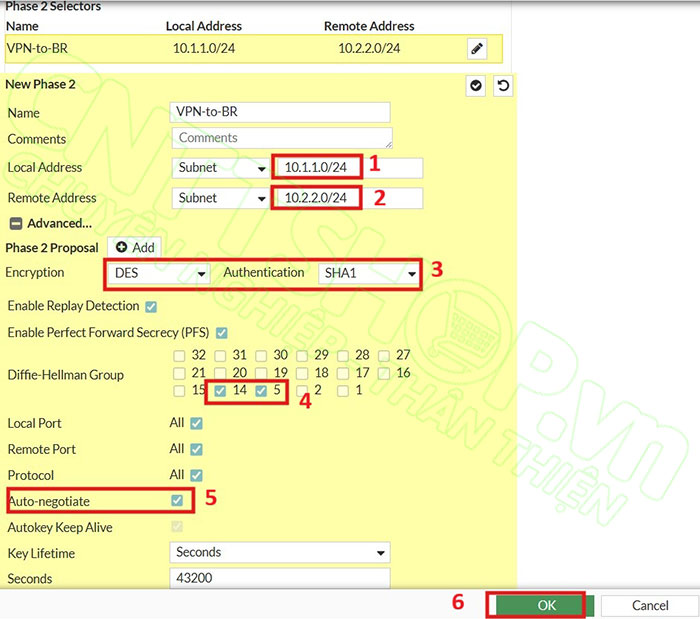This screenshot has height=619, width=700.
Task: Open the Local Address Subnet type dropdown
Action: pyautogui.click(x=220, y=168)
